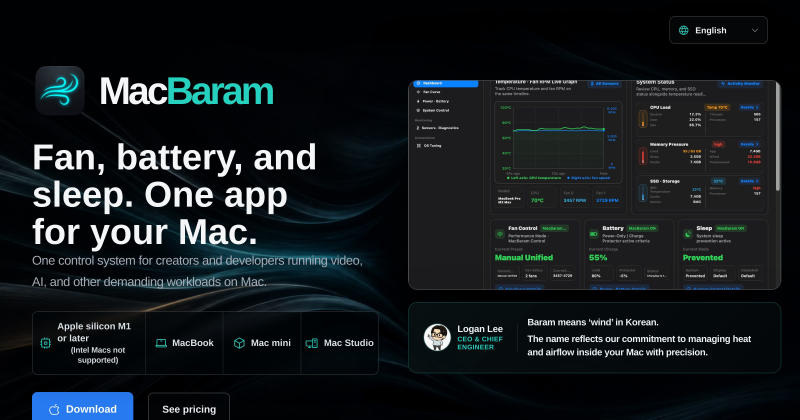Image resolution: width=800 pixels, height=420 pixels.
Task: Click Logan Lee's avatar picture
Action: [x=437, y=337]
